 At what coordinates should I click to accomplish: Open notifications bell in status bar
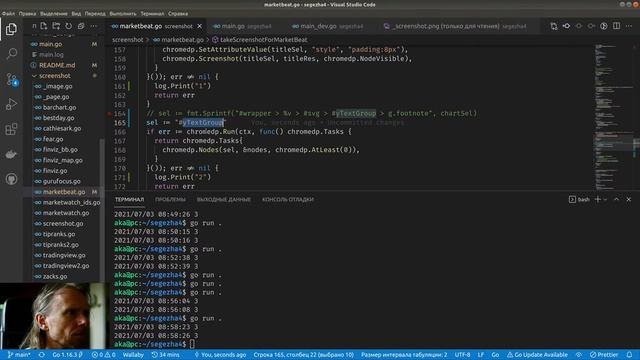[x=629, y=355]
